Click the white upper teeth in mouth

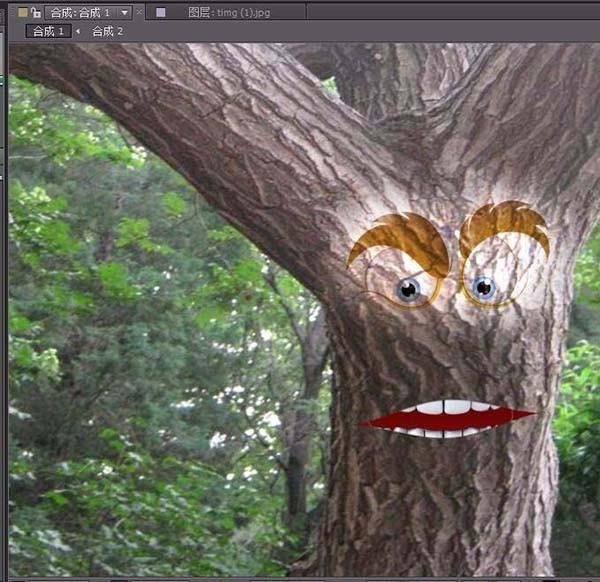(448, 407)
